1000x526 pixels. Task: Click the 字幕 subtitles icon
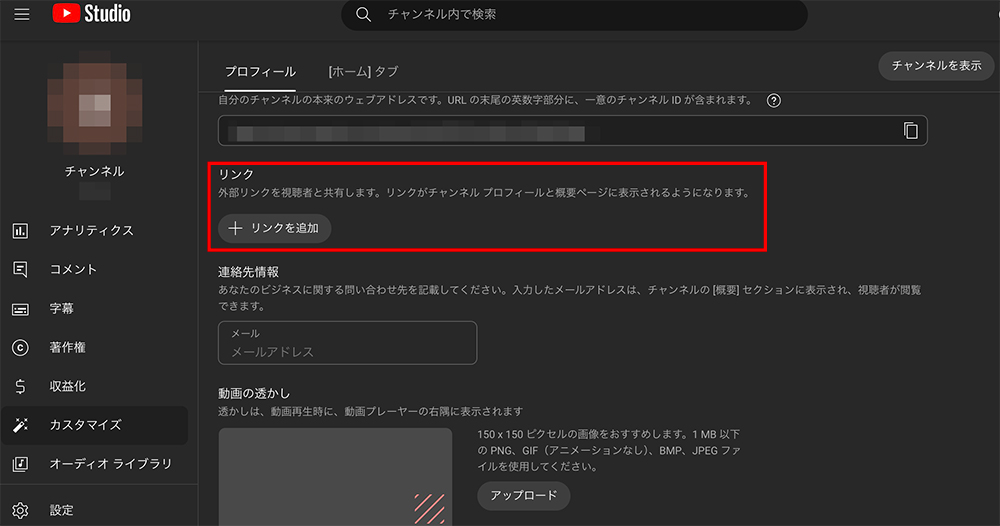click(x=20, y=309)
